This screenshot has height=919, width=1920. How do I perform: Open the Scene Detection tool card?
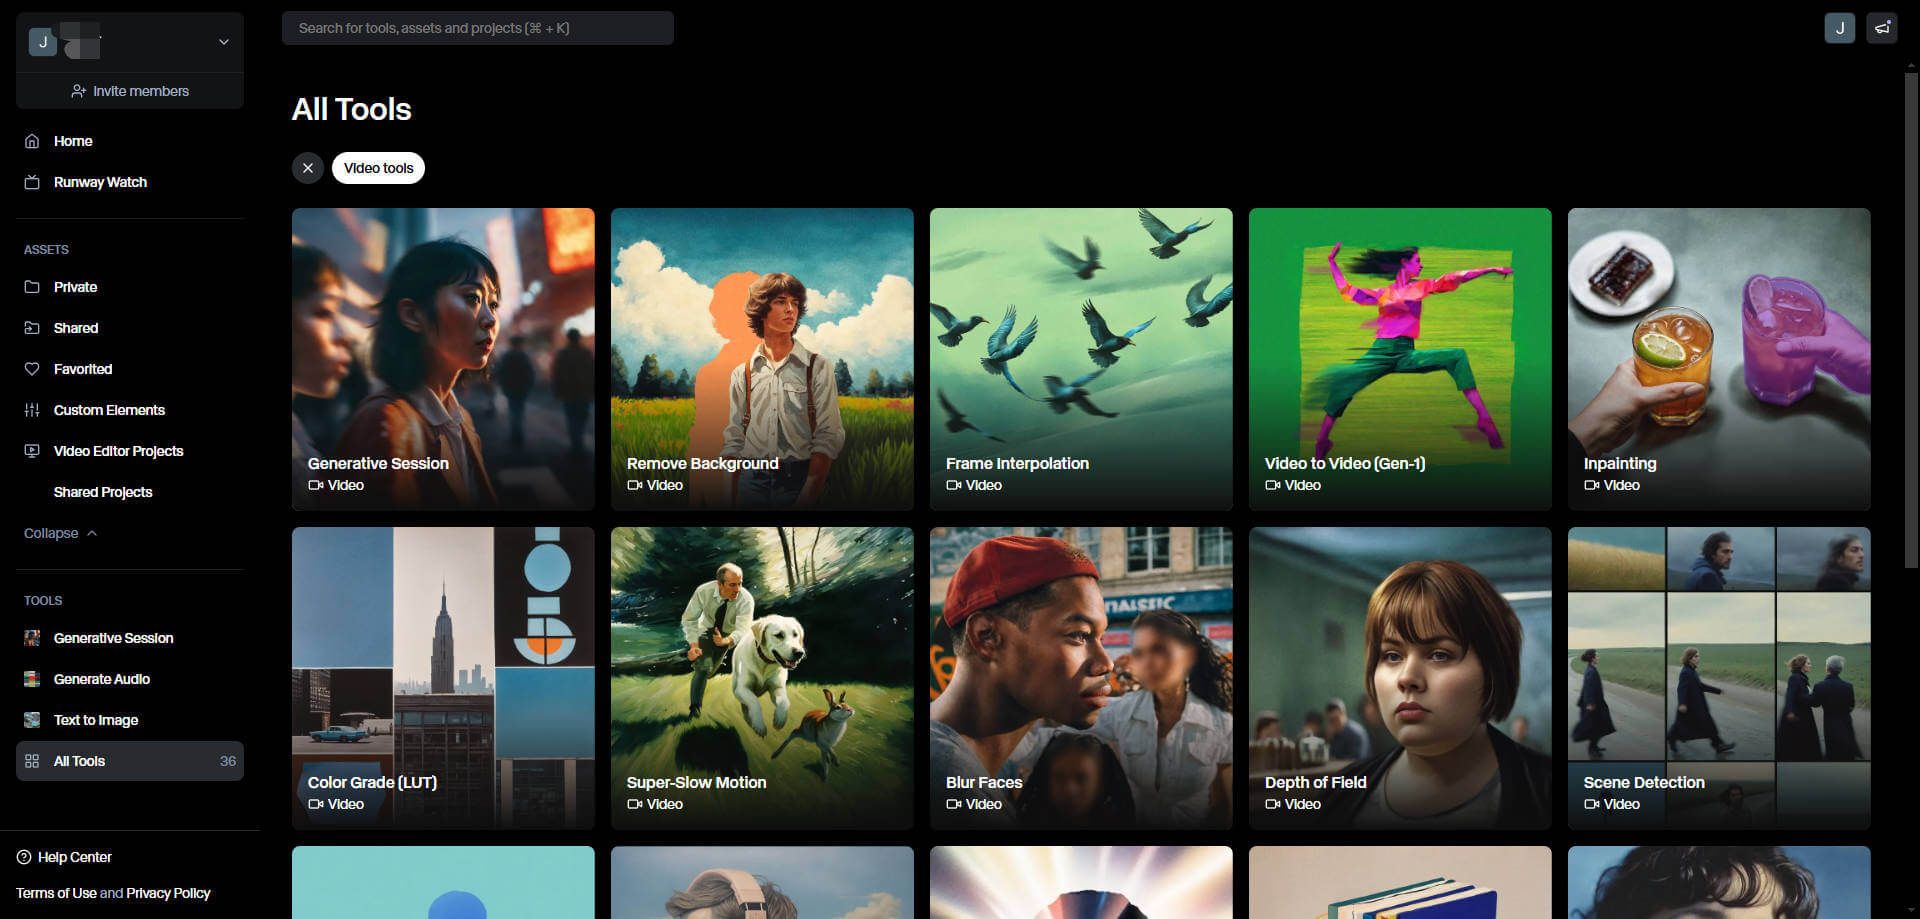(1719, 678)
